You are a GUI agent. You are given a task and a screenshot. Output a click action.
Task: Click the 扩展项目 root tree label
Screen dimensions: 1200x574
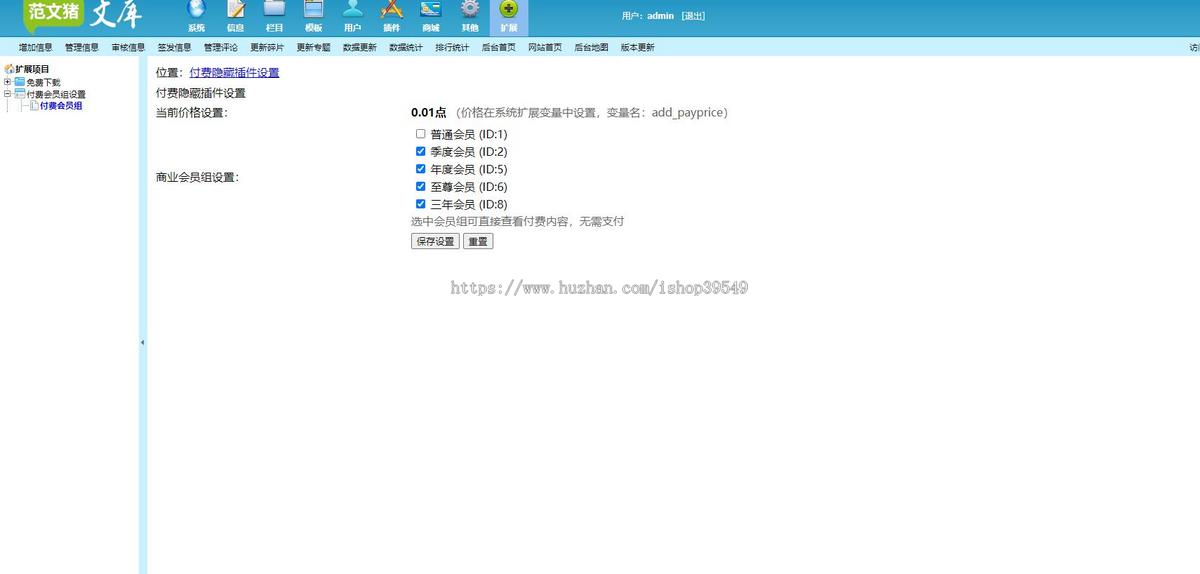point(32,69)
